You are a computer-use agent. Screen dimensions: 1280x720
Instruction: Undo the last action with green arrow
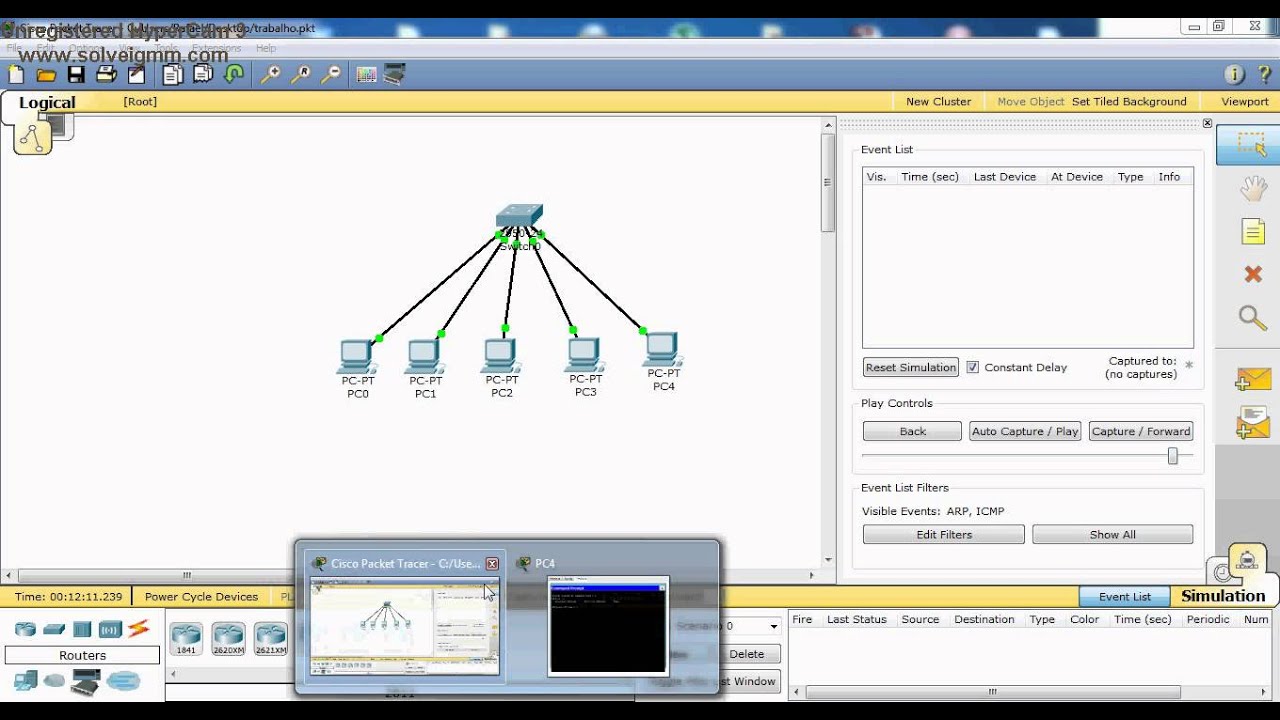point(234,75)
